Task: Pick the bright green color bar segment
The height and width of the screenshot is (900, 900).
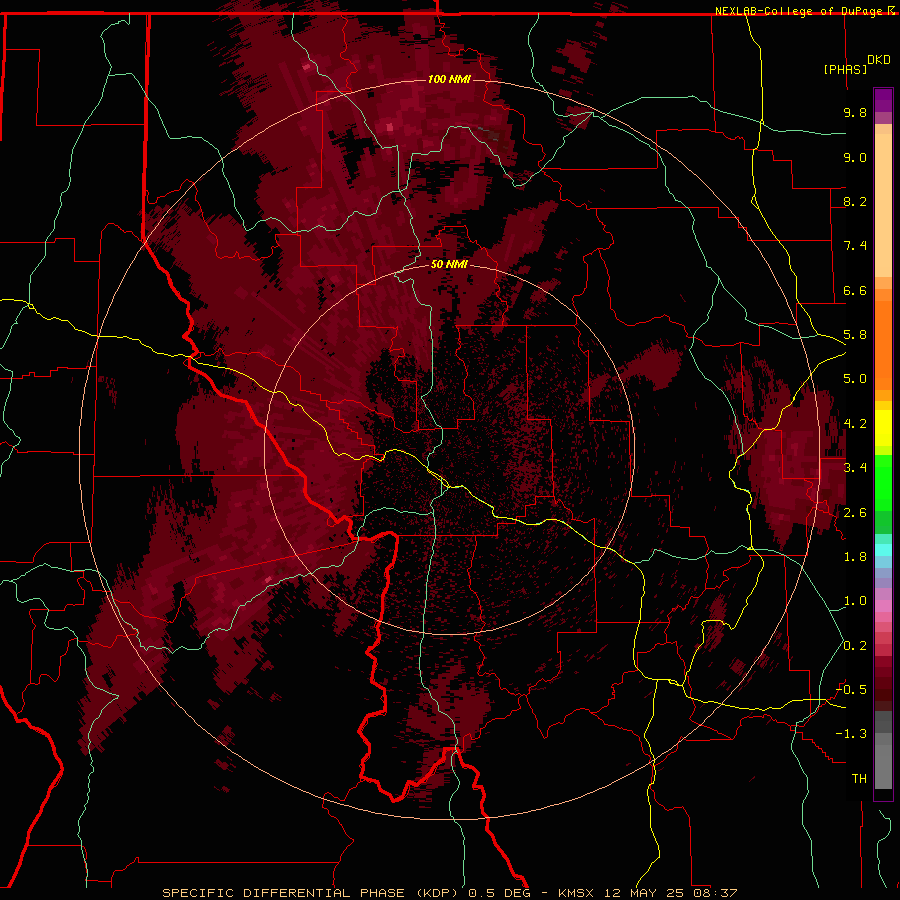Action: tap(883, 483)
